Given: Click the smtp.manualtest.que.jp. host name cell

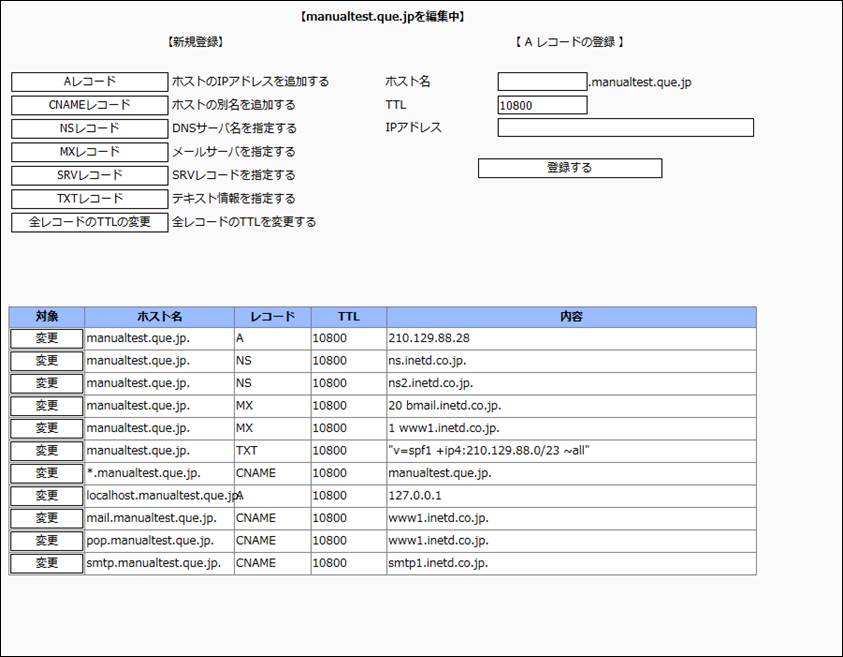Looking at the screenshot, I should [x=160, y=563].
